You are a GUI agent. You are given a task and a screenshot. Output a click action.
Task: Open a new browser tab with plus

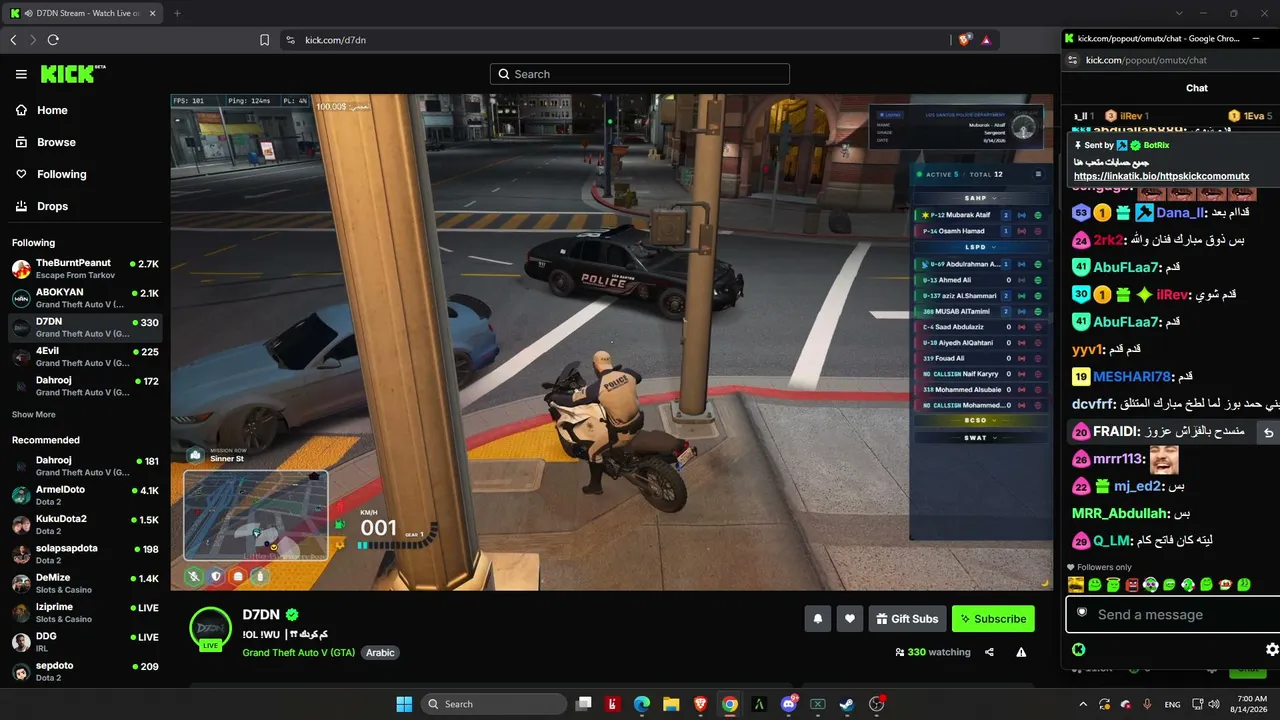point(177,13)
